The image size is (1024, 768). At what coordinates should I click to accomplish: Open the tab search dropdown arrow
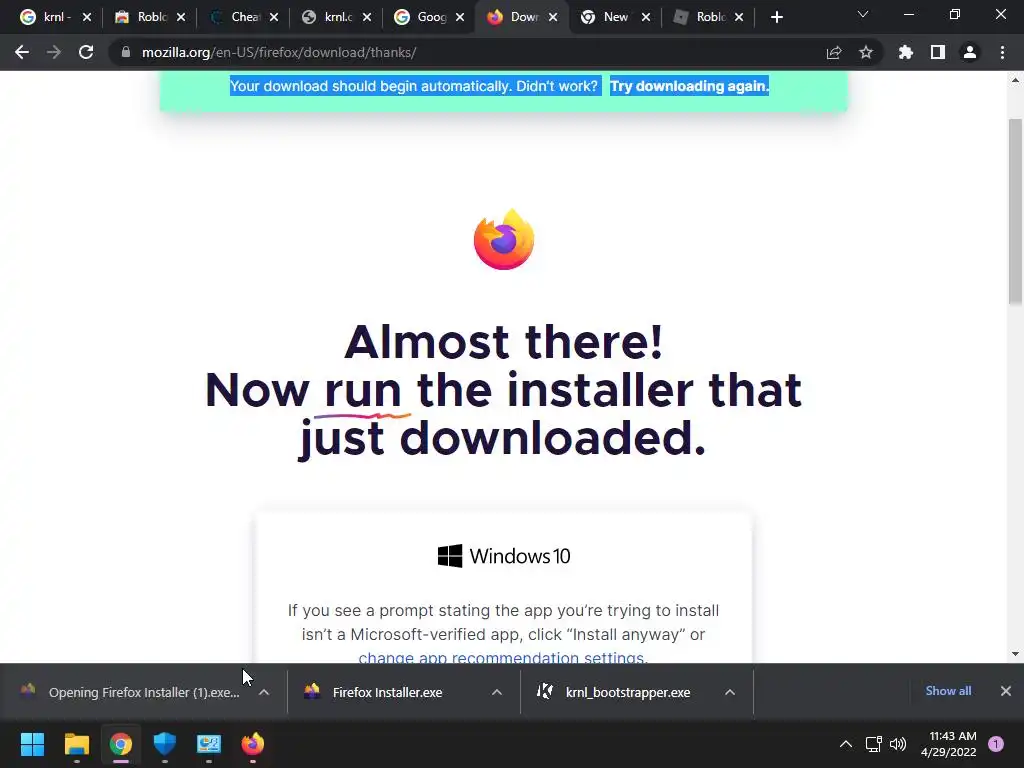pos(863,14)
